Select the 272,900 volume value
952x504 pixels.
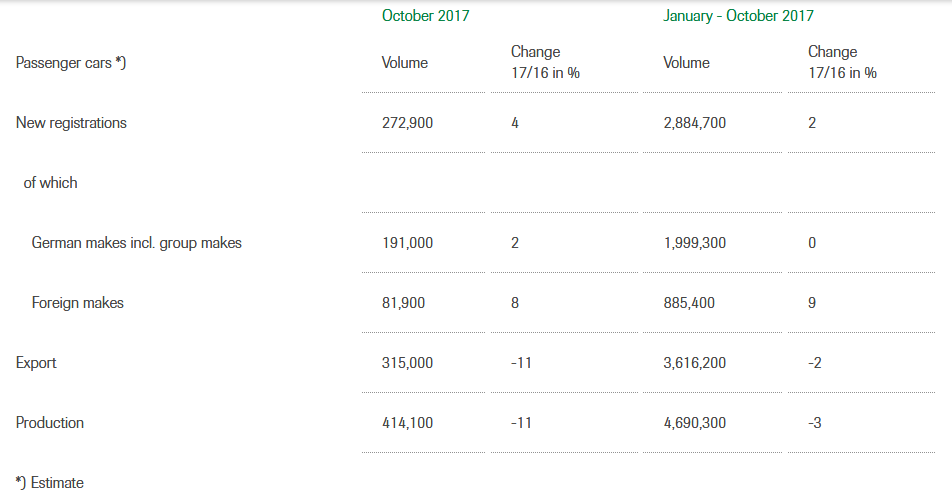click(407, 123)
